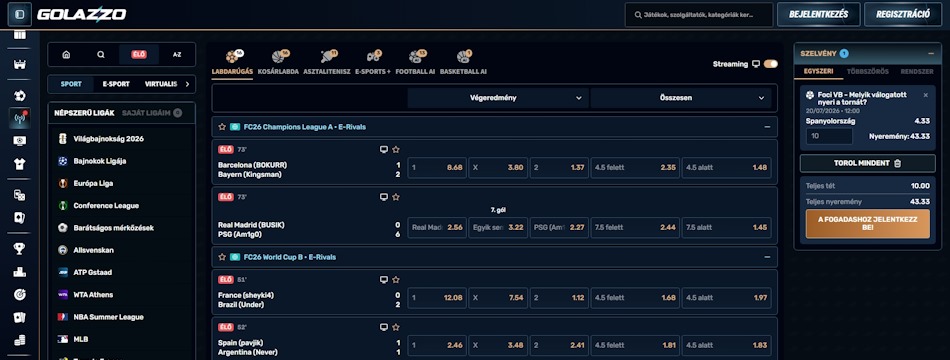
Task: Select the Football AI tab
Action: [x=415, y=63]
